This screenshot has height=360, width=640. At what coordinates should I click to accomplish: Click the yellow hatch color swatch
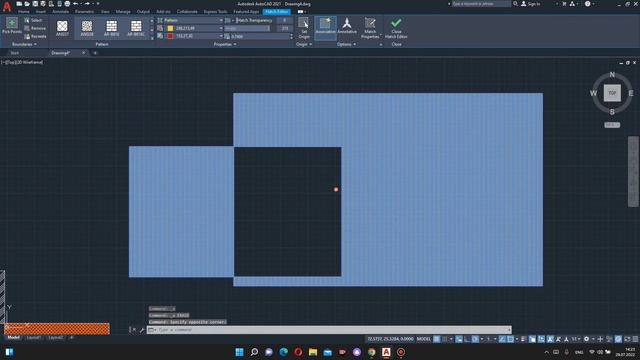[170, 28]
